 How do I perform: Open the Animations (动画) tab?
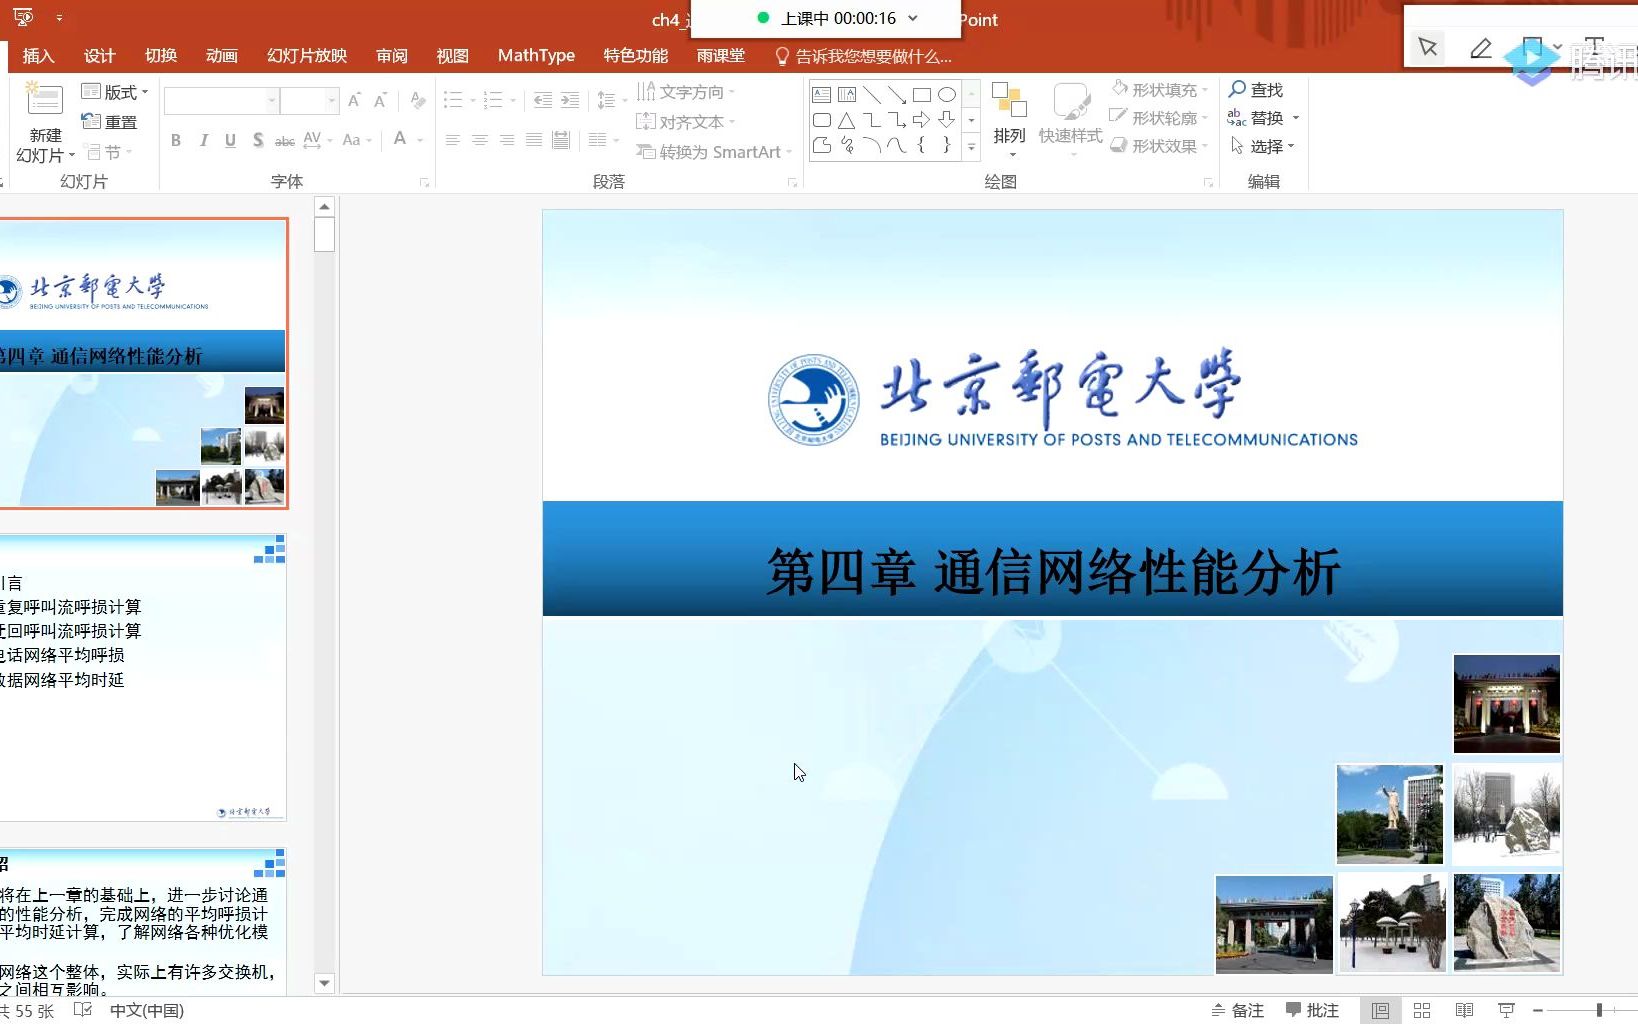point(222,56)
